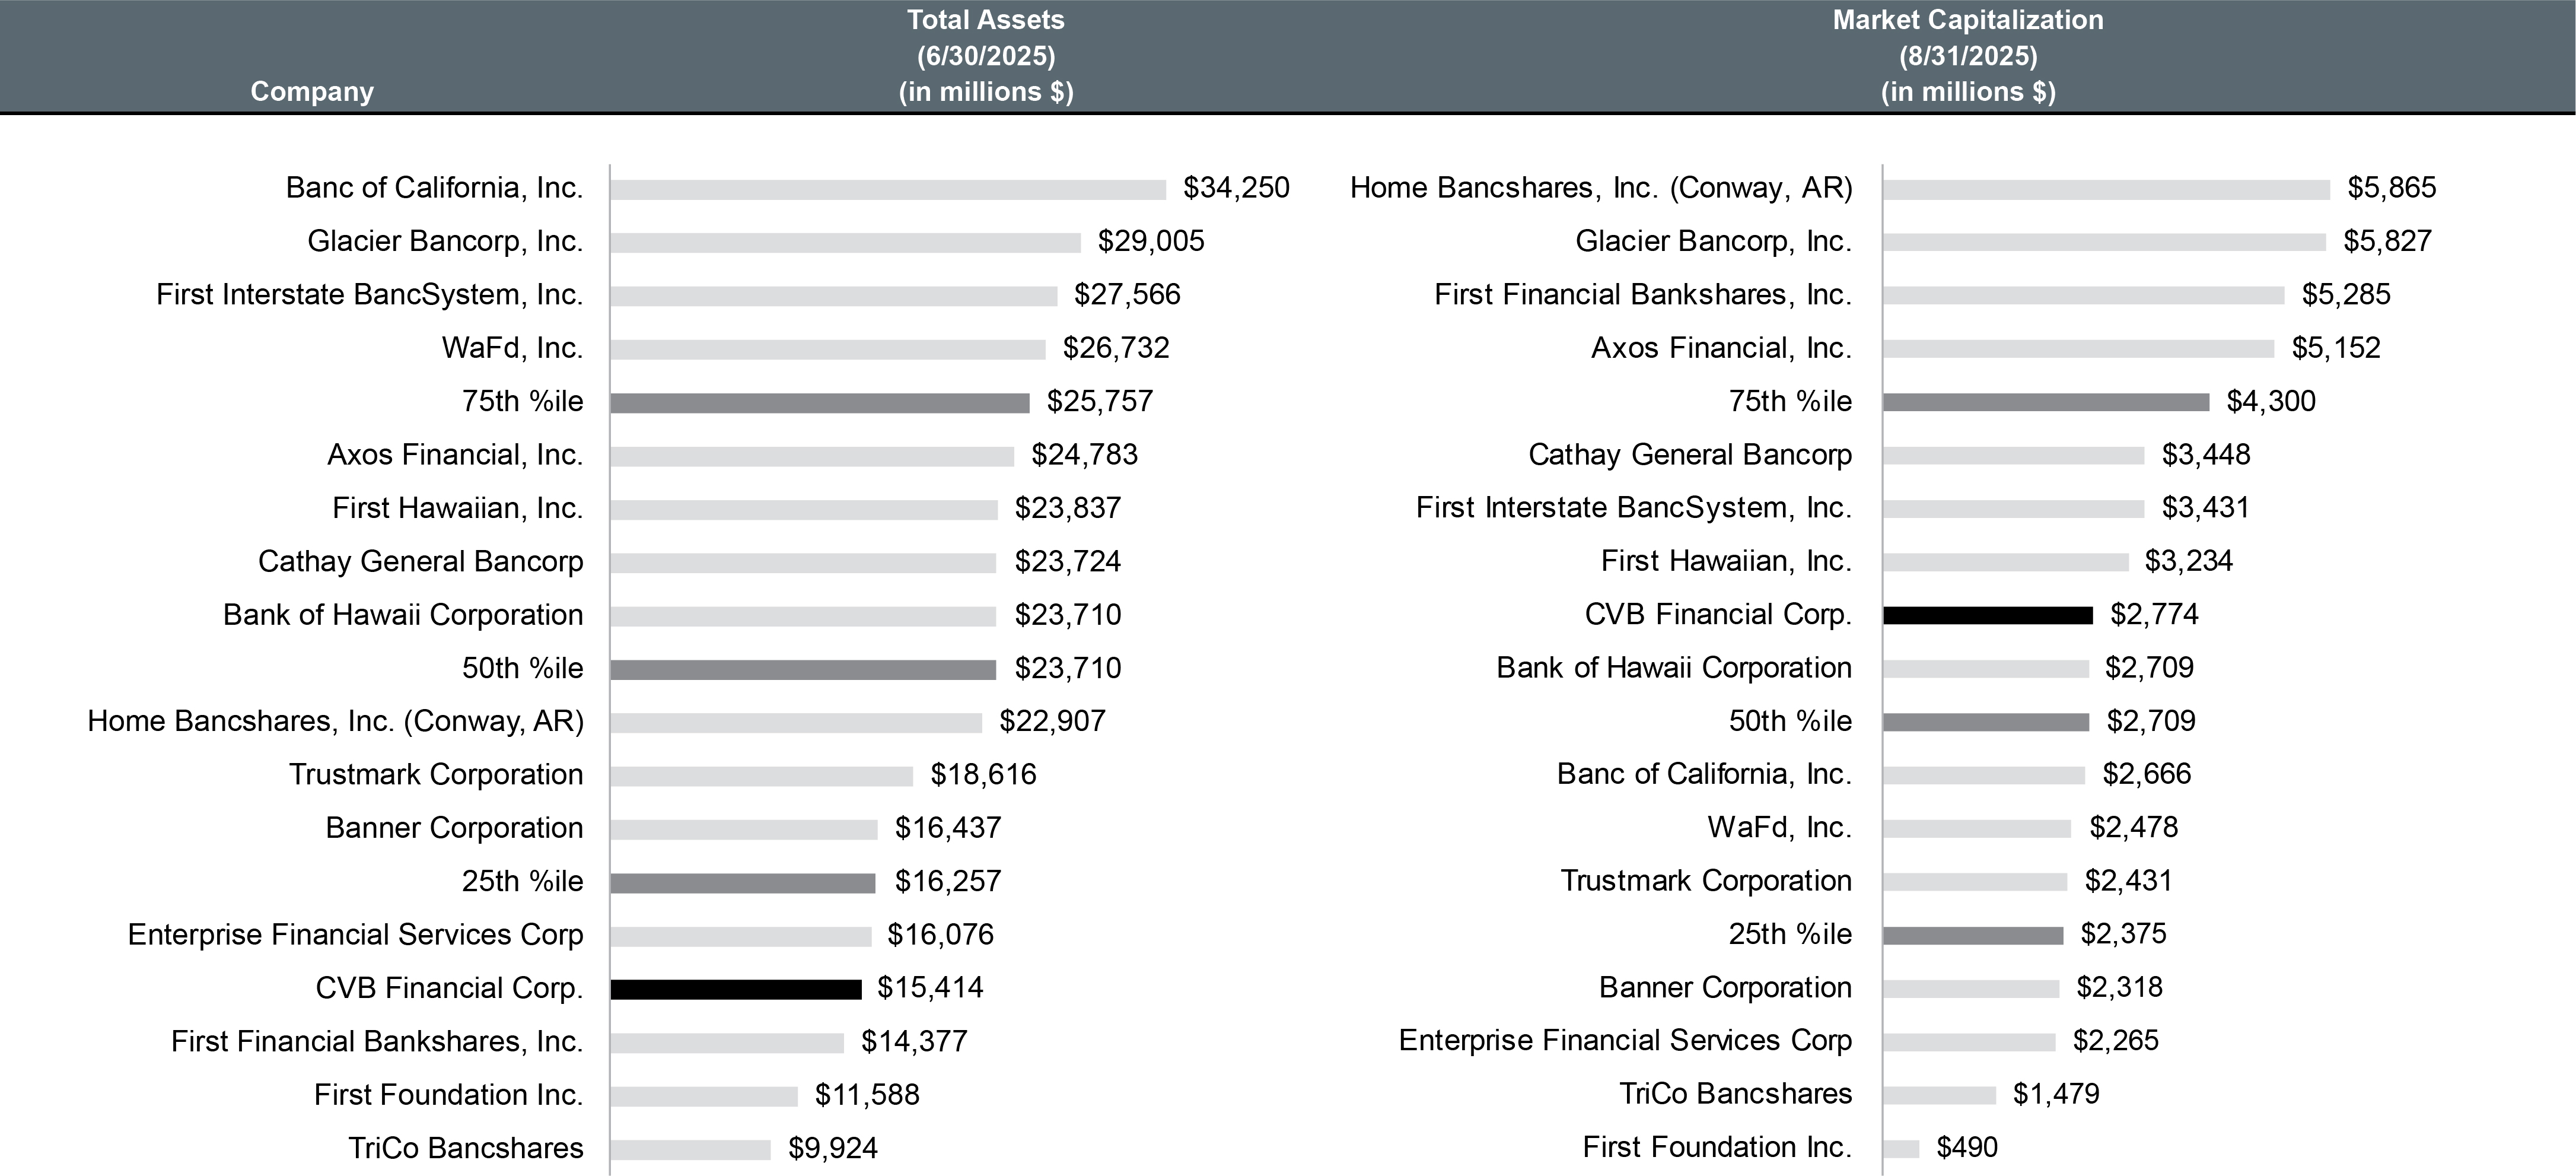
Task: Click the Glacier Bancorp label under Total Assets
Action: click(445, 241)
